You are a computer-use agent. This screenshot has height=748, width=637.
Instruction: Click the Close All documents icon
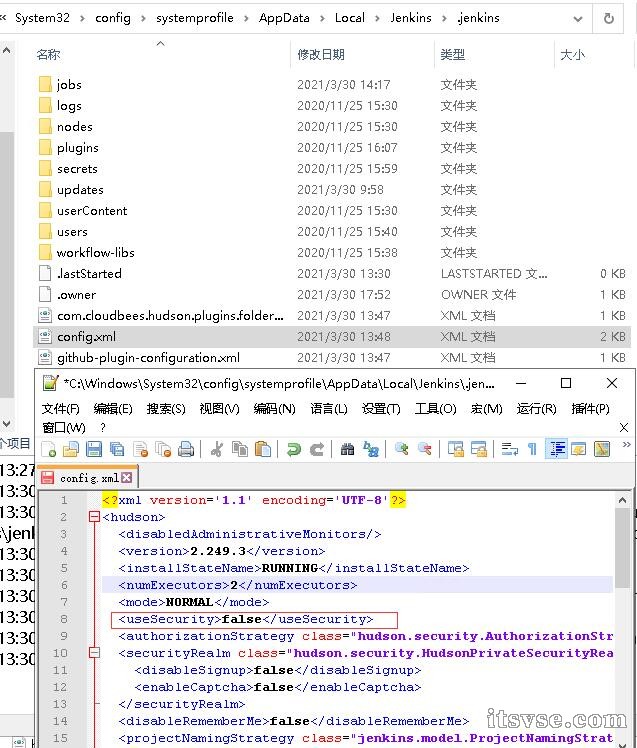[163, 449]
